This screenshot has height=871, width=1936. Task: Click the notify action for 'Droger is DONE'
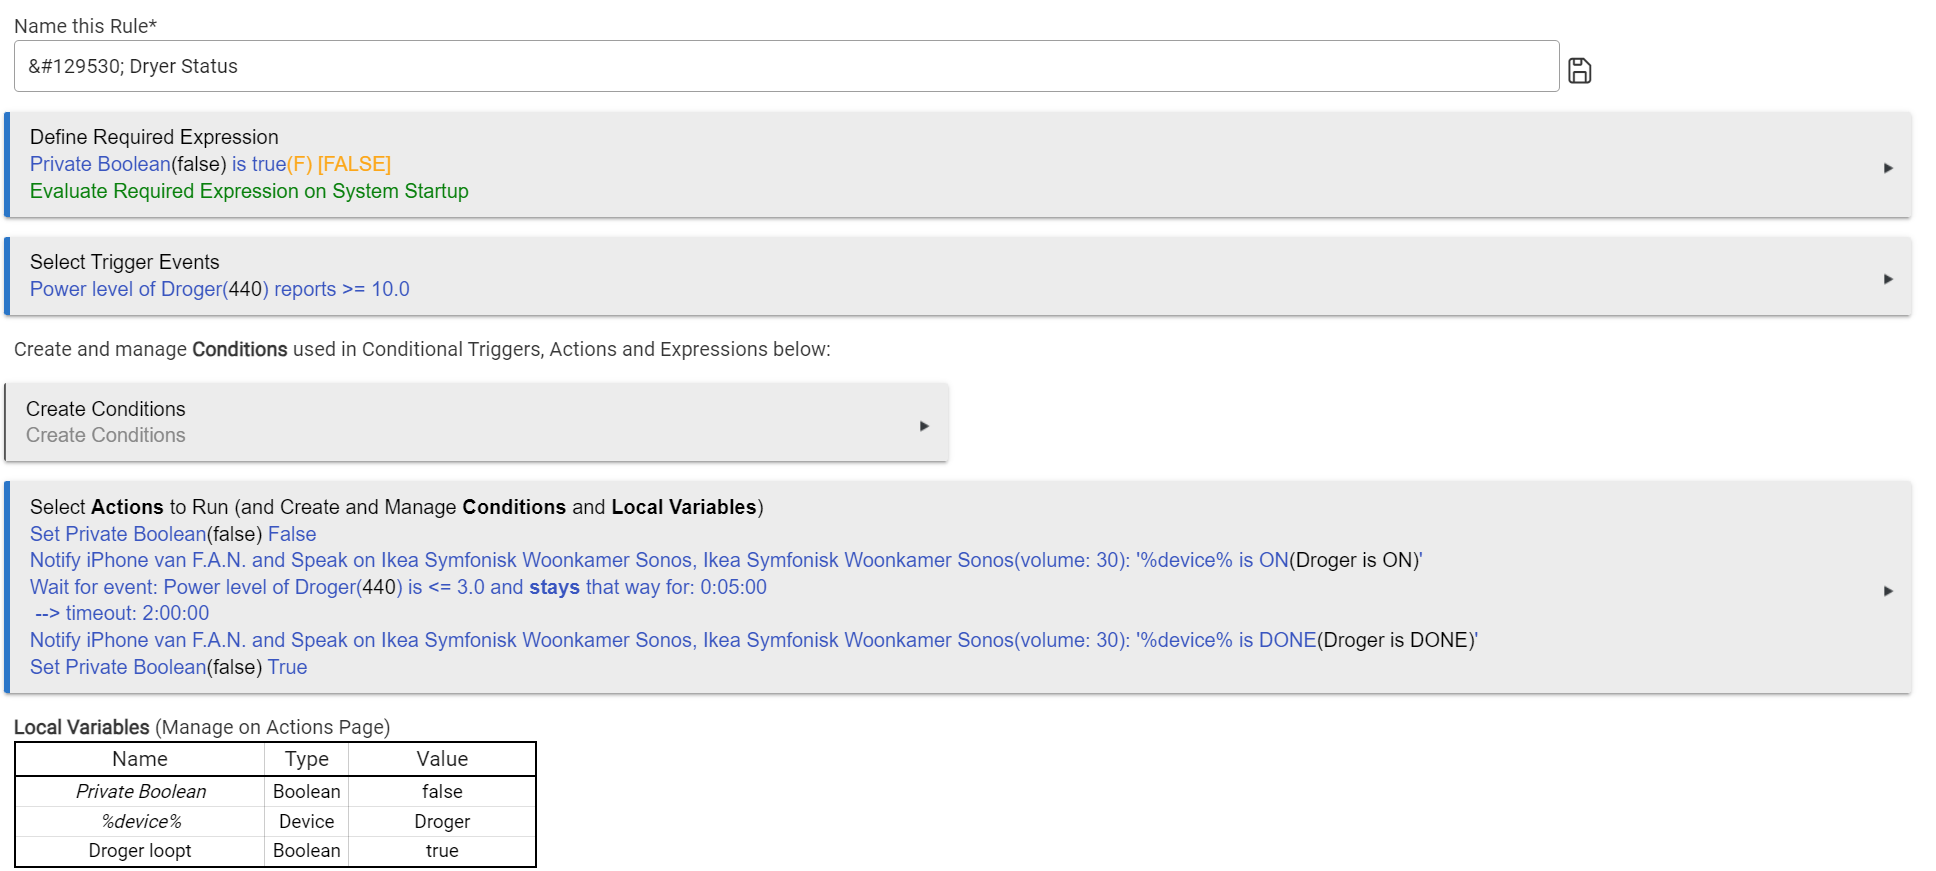click(753, 640)
